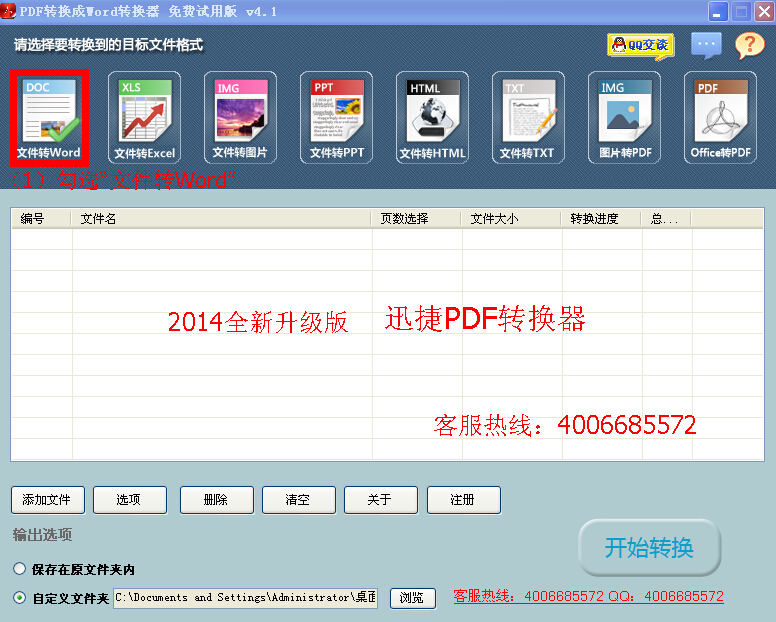776x622 pixels.
Task: Close the PDF converter window
Action: pyautogui.click(x=763, y=11)
